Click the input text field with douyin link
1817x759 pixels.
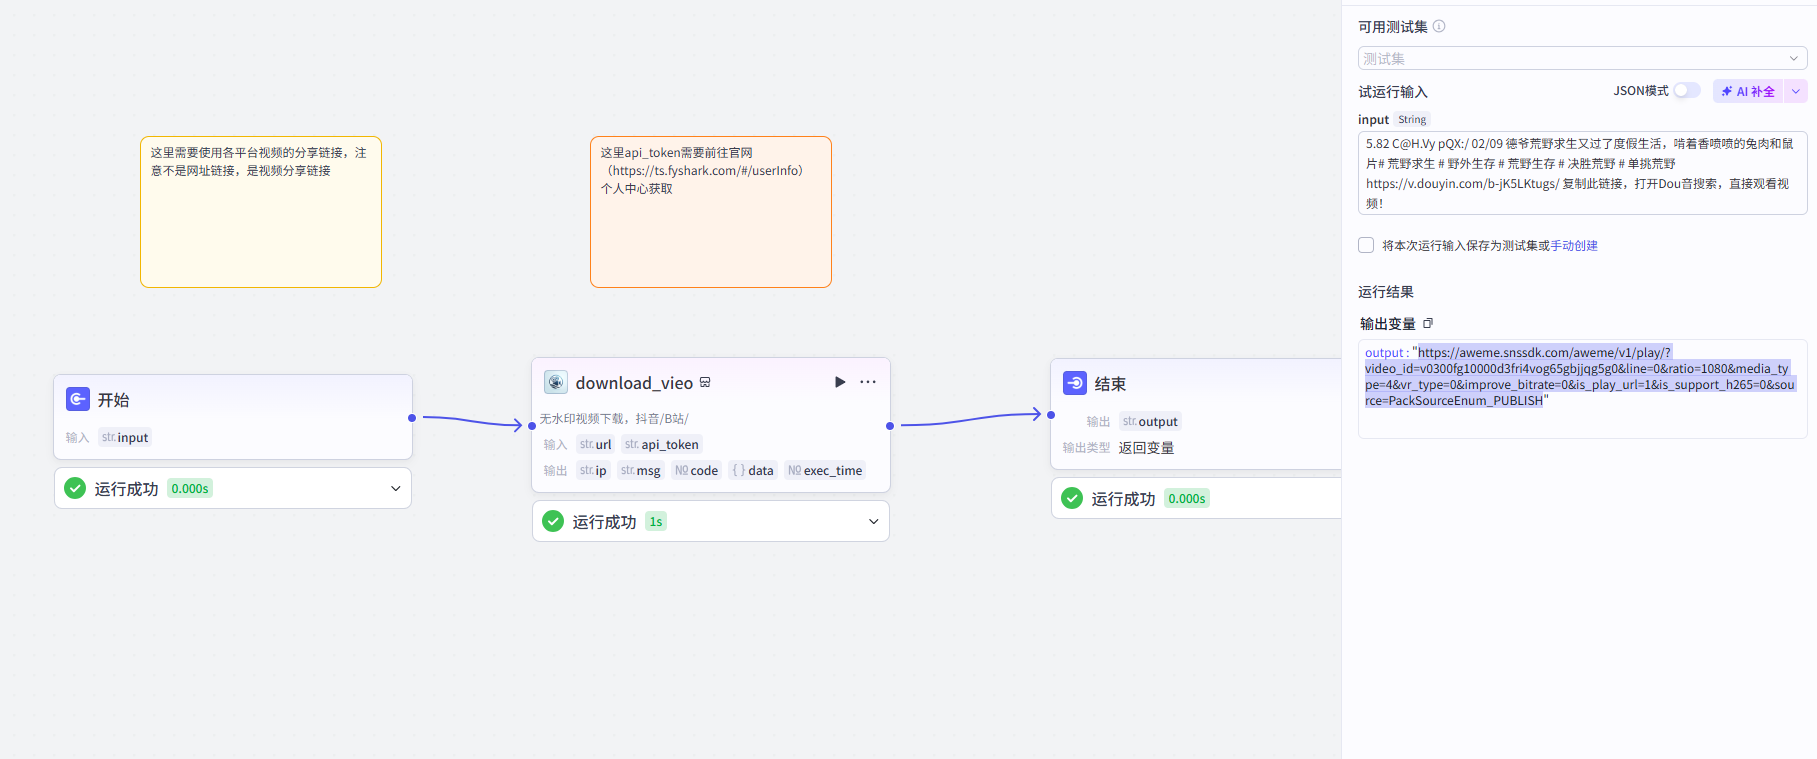point(1582,173)
